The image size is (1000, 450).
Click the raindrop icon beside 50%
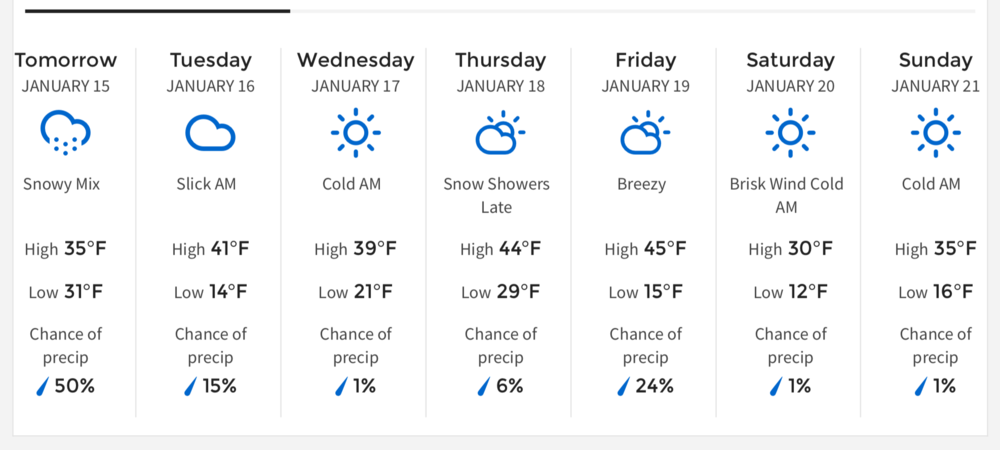44,386
